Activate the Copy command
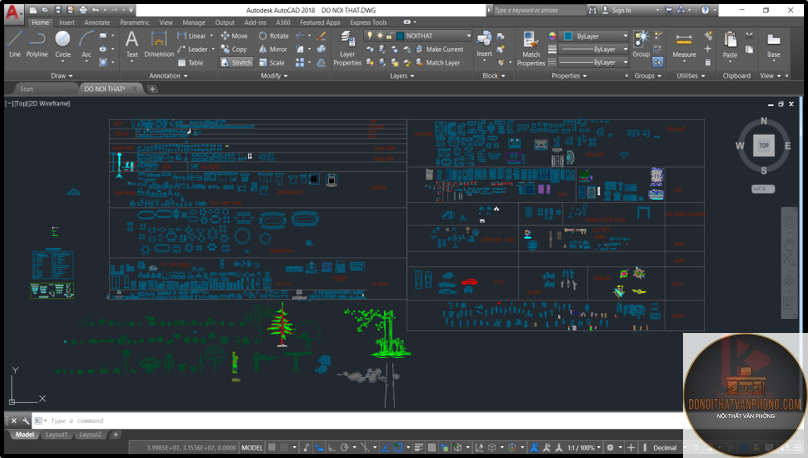Screen dimensions: 808x458 click(x=234, y=49)
